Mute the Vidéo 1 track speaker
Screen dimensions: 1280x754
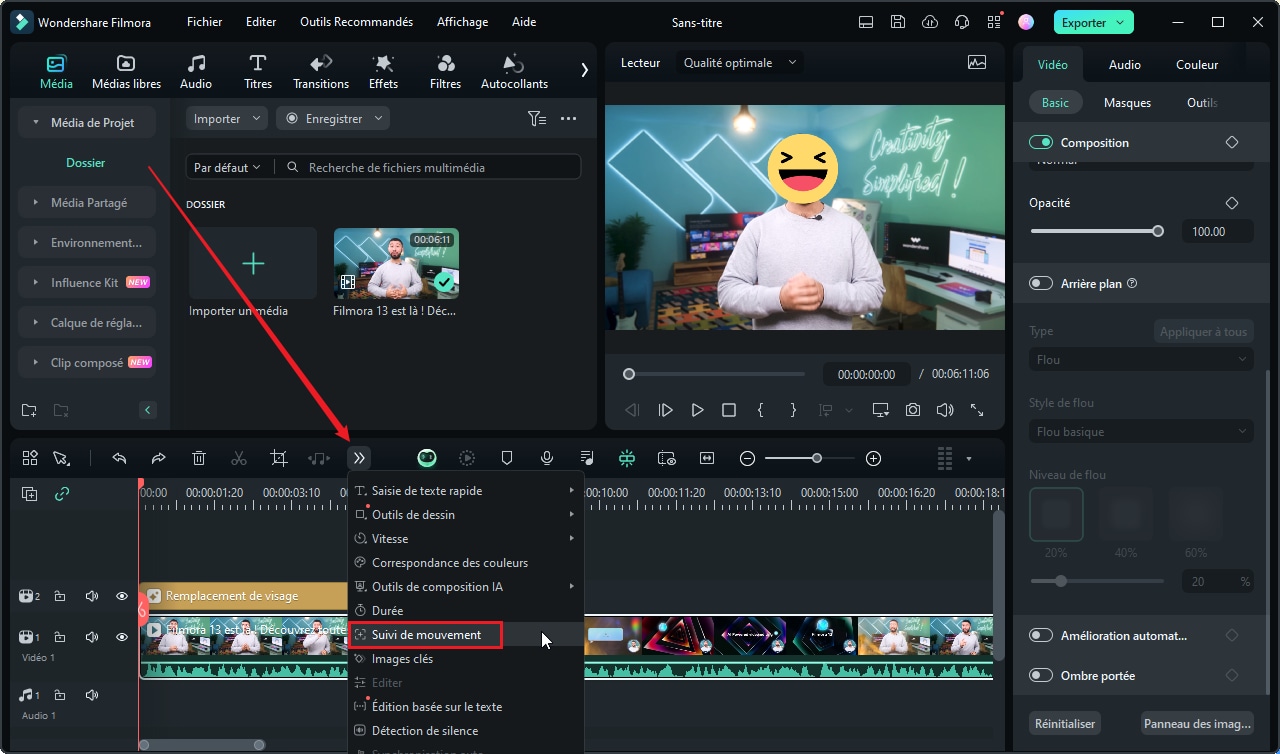92,637
